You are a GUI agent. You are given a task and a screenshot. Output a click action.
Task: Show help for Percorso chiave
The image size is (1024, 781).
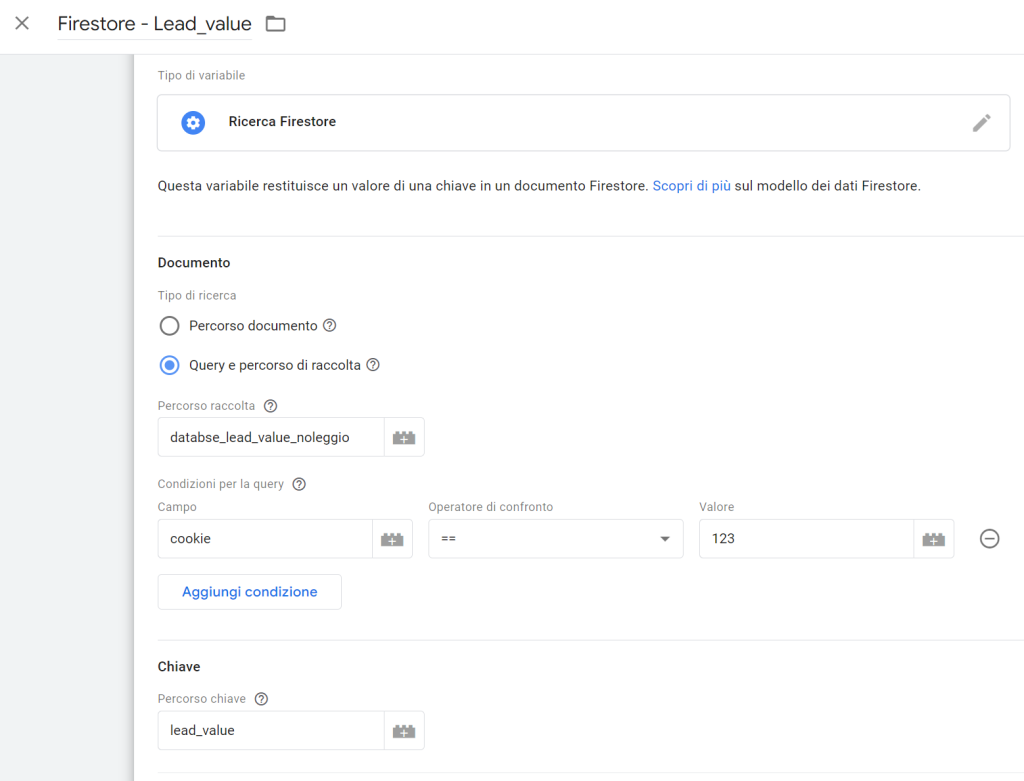(x=261, y=699)
